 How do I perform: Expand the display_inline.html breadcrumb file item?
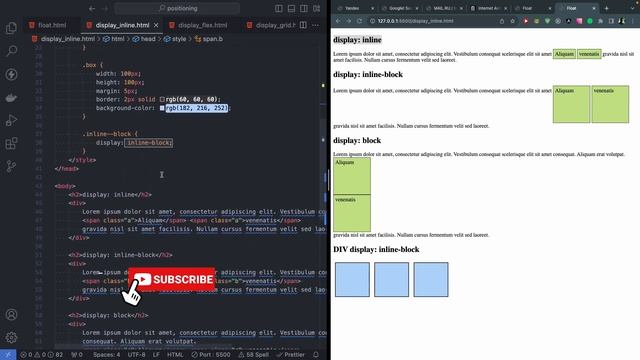point(63,39)
